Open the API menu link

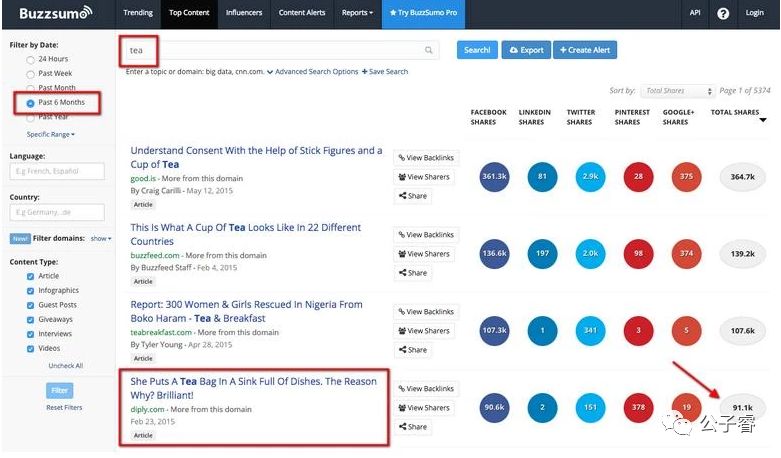click(695, 13)
